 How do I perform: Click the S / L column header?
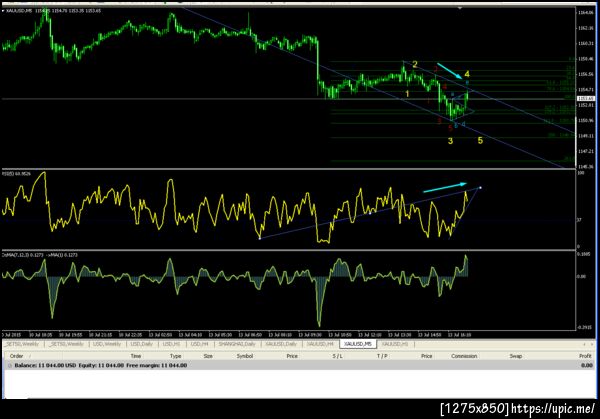(x=338, y=356)
